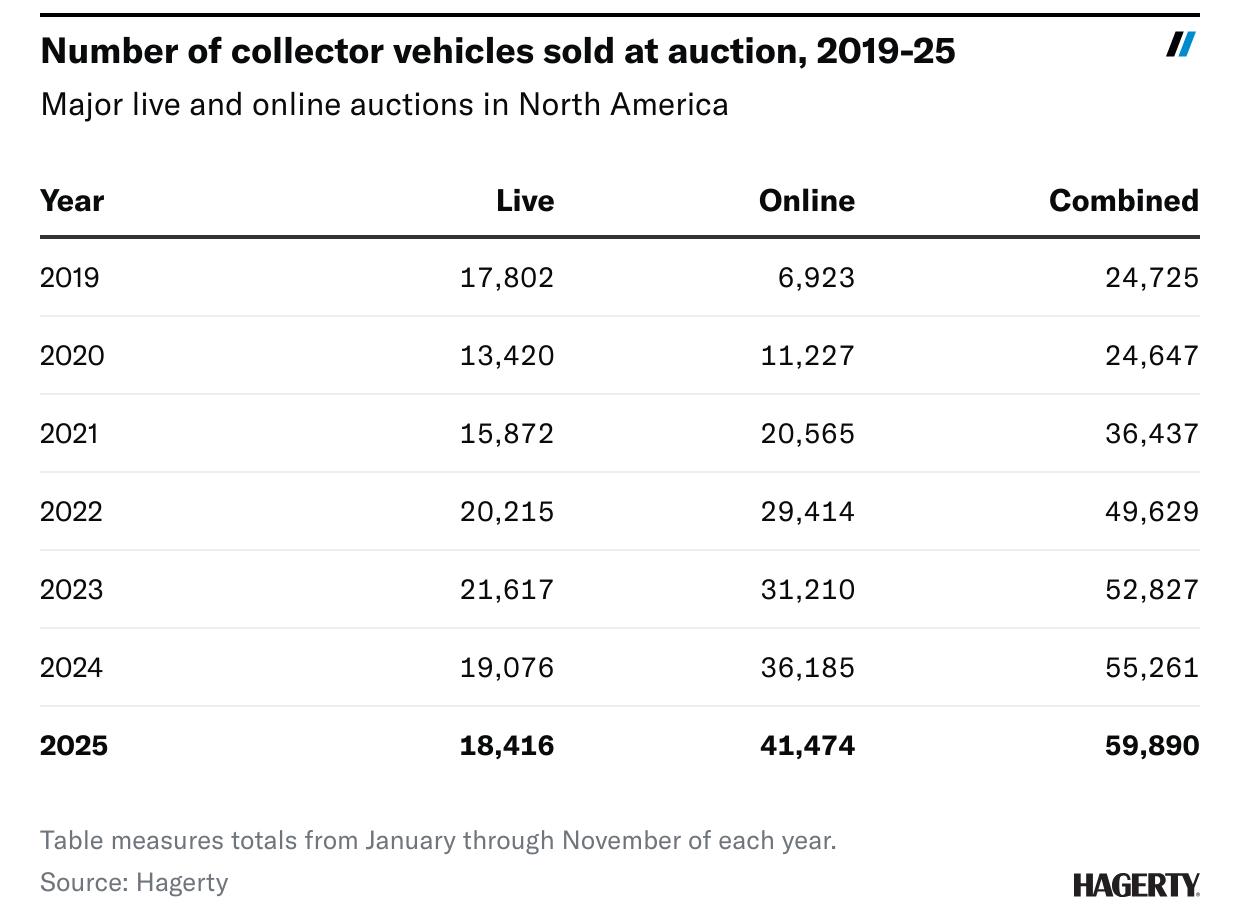
Task: Select the 2024 online value 36,185
Action: click(x=807, y=667)
